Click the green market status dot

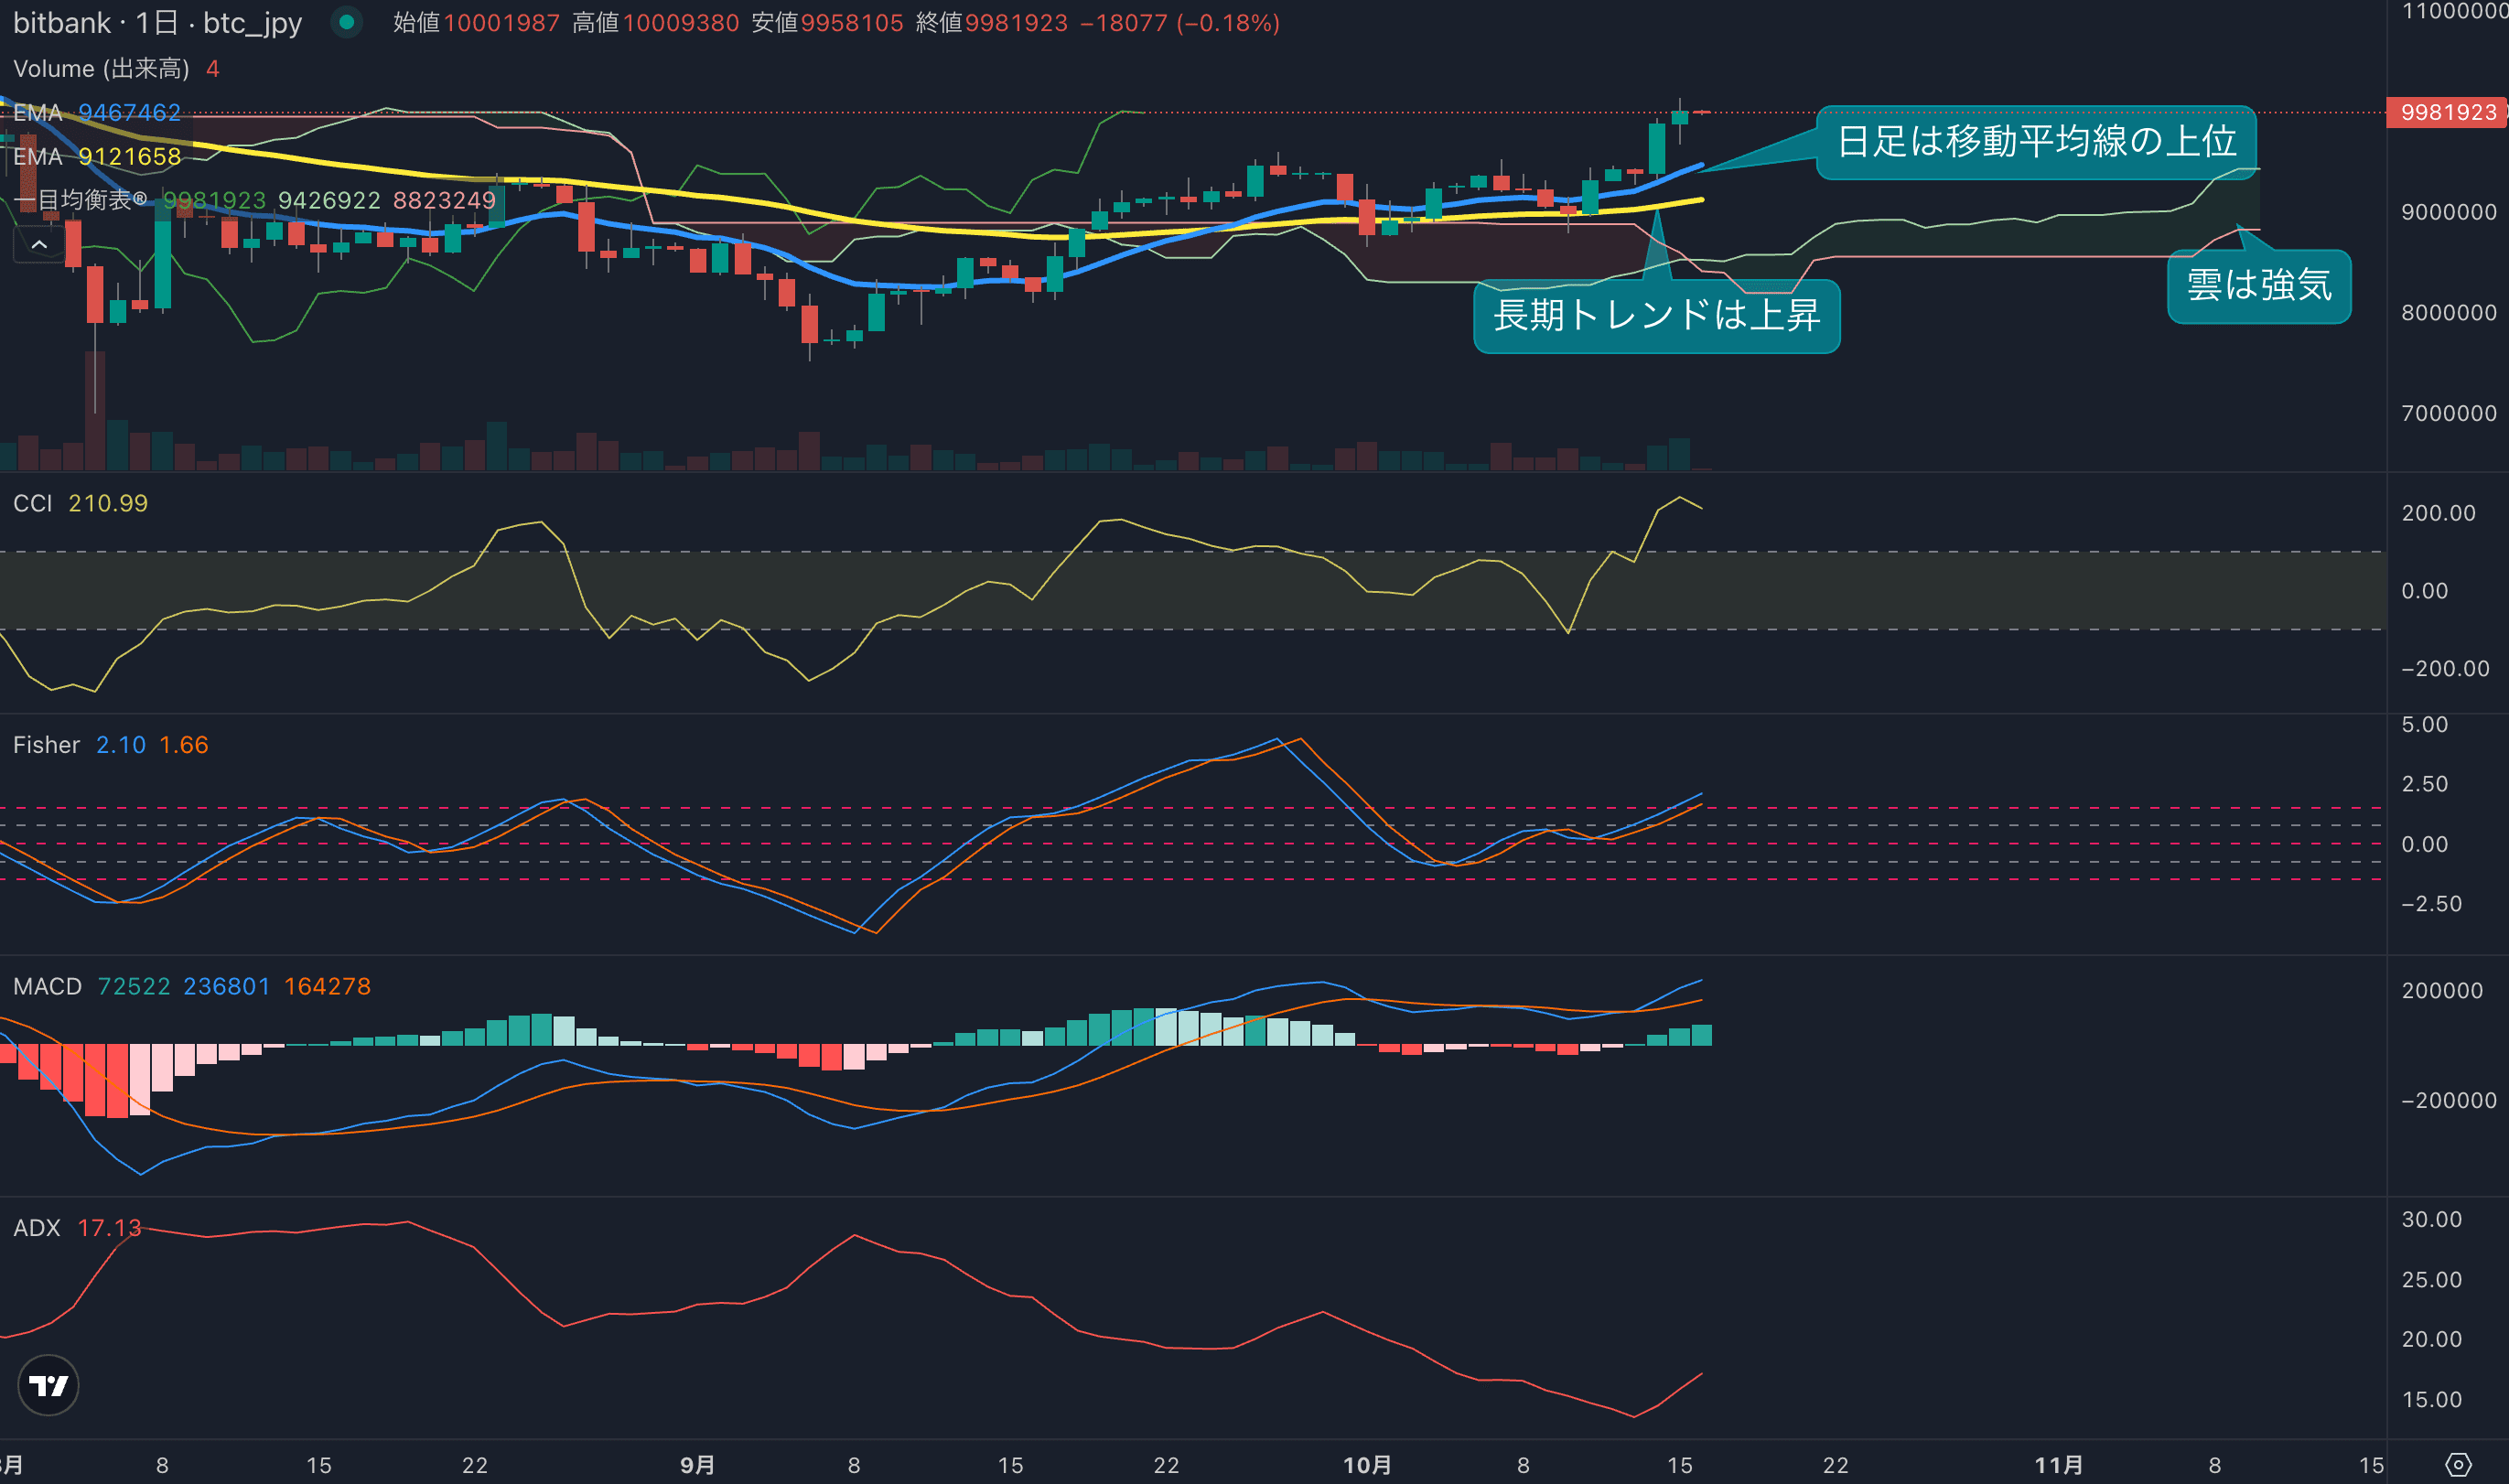(x=347, y=22)
